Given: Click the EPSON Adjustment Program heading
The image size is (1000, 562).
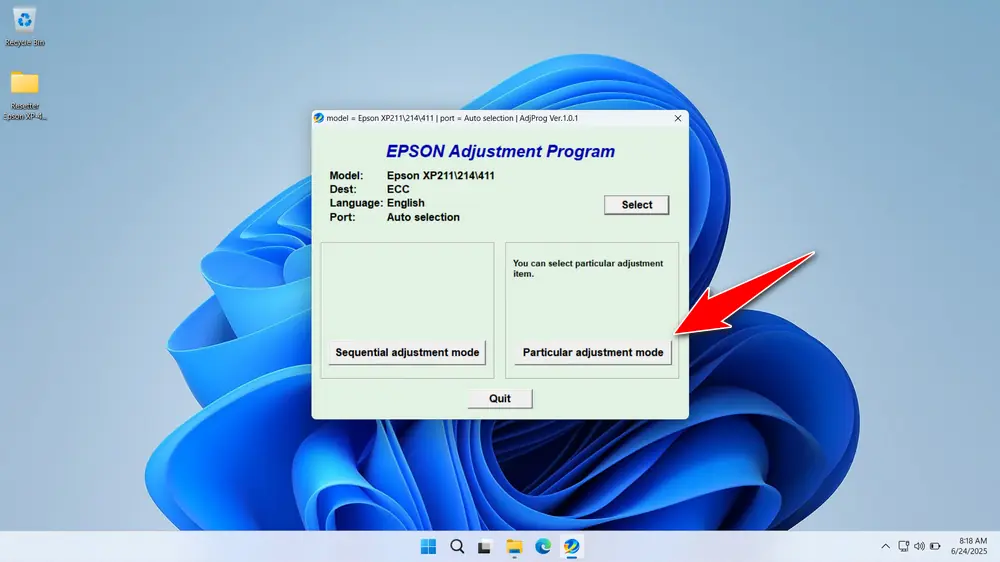Looking at the screenshot, I should 501,151.
